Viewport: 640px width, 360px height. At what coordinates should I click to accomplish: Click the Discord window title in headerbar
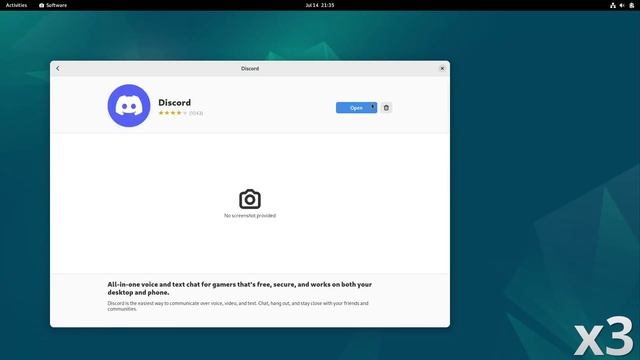click(250, 69)
